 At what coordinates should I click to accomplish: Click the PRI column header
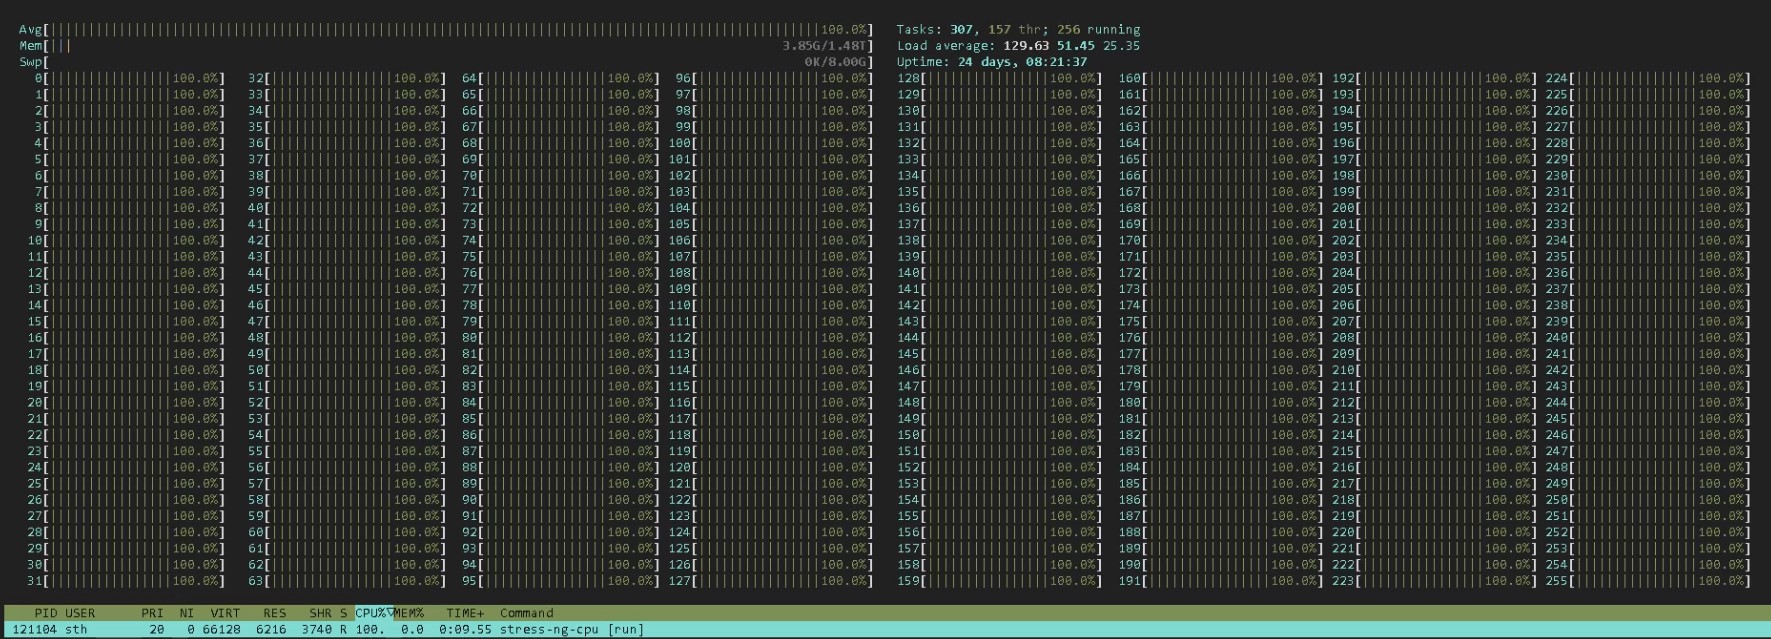152,613
